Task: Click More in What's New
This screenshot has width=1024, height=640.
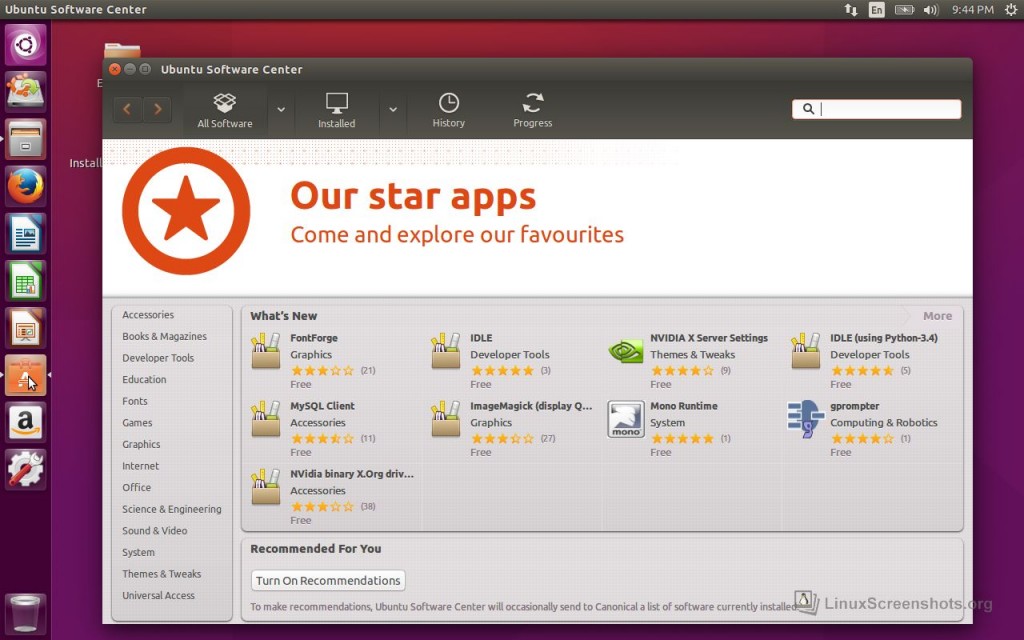Action: point(937,316)
